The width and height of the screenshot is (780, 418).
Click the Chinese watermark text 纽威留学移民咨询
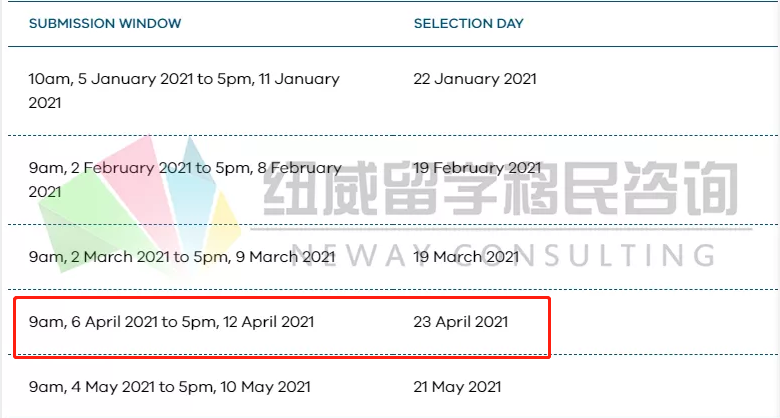pyautogui.click(x=500, y=188)
